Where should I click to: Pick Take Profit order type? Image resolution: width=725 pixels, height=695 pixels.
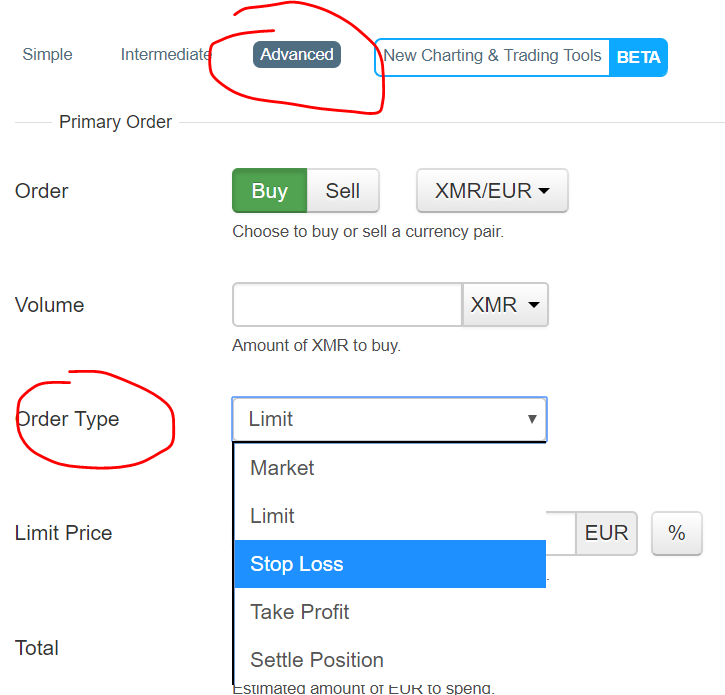[300, 612]
